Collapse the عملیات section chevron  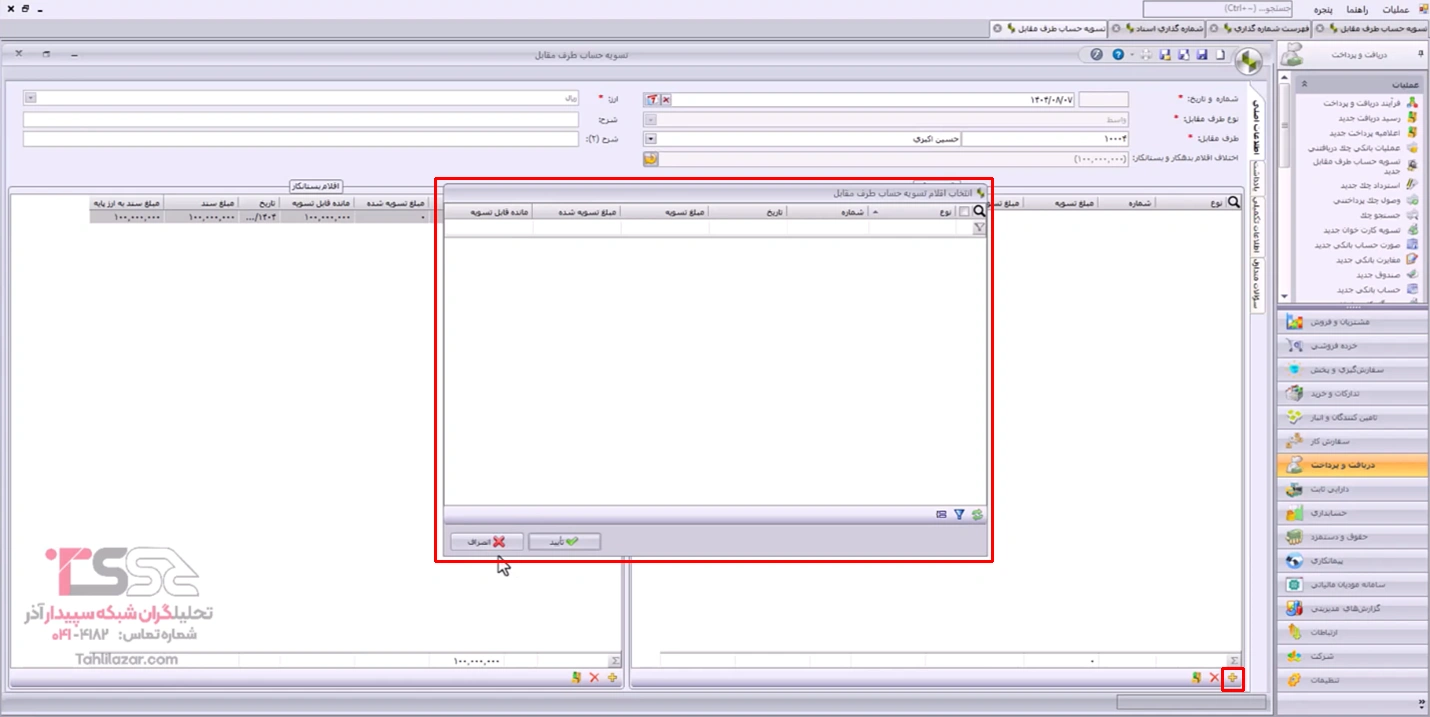point(1304,84)
